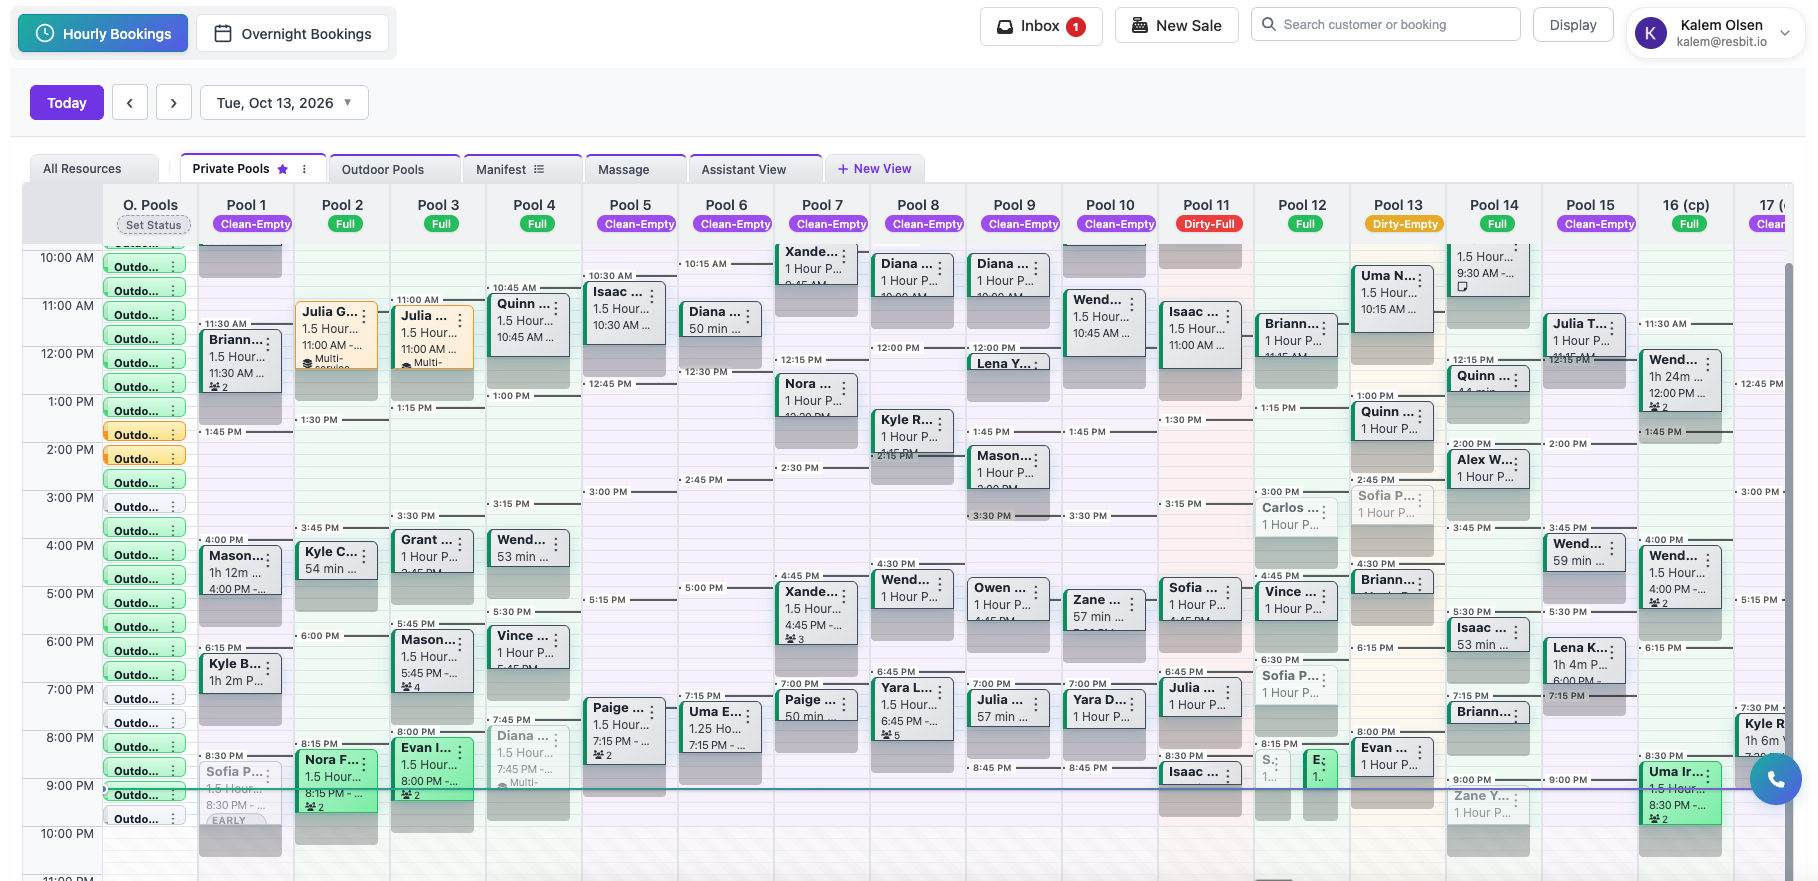Open the Private Pools tab options menu
Viewport: 1818px width, 881px height.
305,169
